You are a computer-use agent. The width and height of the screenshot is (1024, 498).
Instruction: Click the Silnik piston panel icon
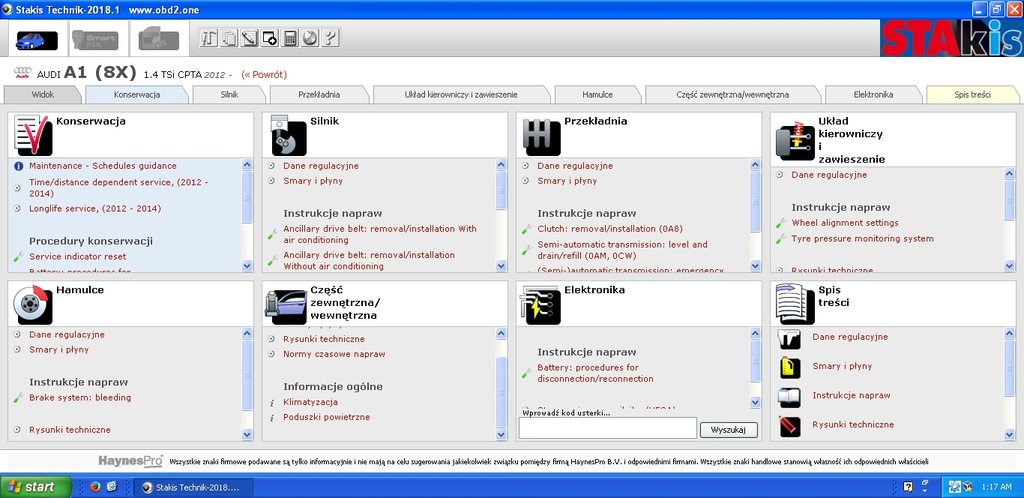[289, 136]
